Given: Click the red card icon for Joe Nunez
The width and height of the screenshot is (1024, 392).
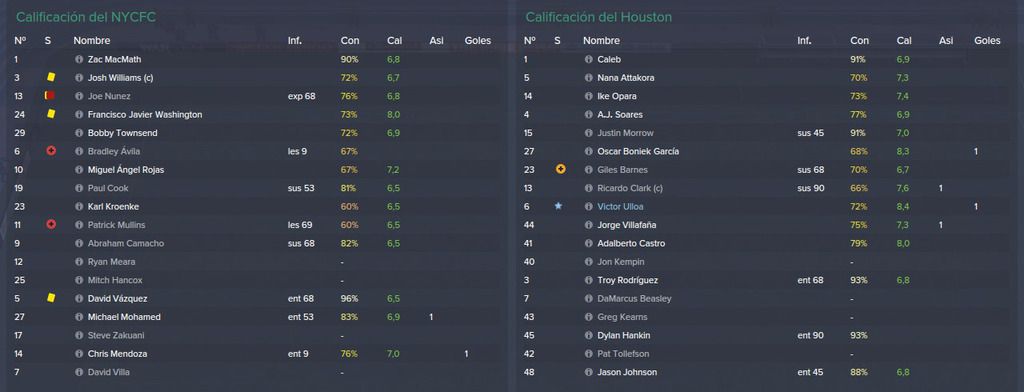Looking at the screenshot, I should tap(50, 96).
